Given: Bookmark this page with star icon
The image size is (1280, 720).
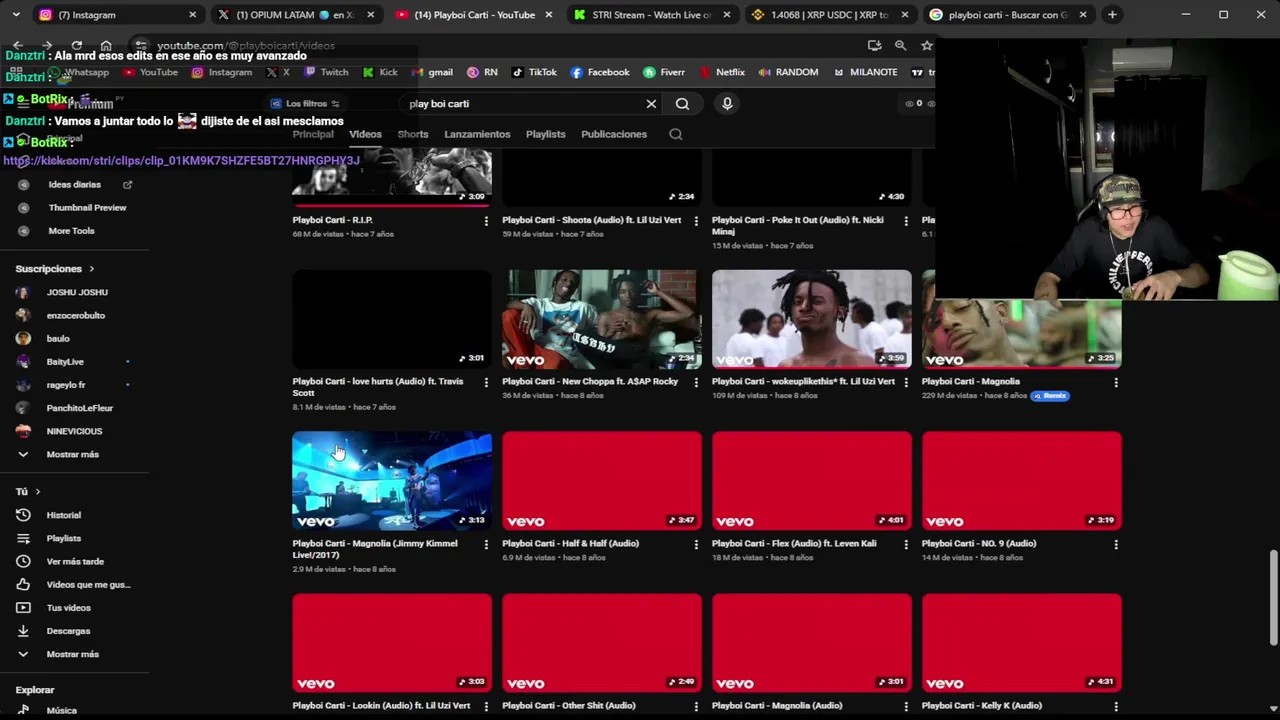Looking at the screenshot, I should click(x=927, y=45).
